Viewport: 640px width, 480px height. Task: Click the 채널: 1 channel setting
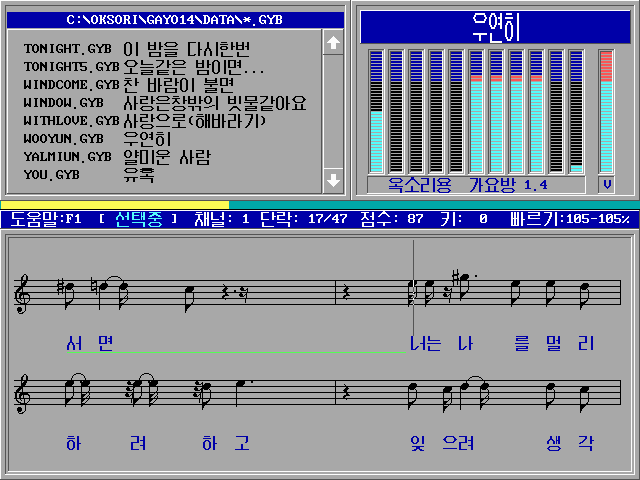[222, 219]
